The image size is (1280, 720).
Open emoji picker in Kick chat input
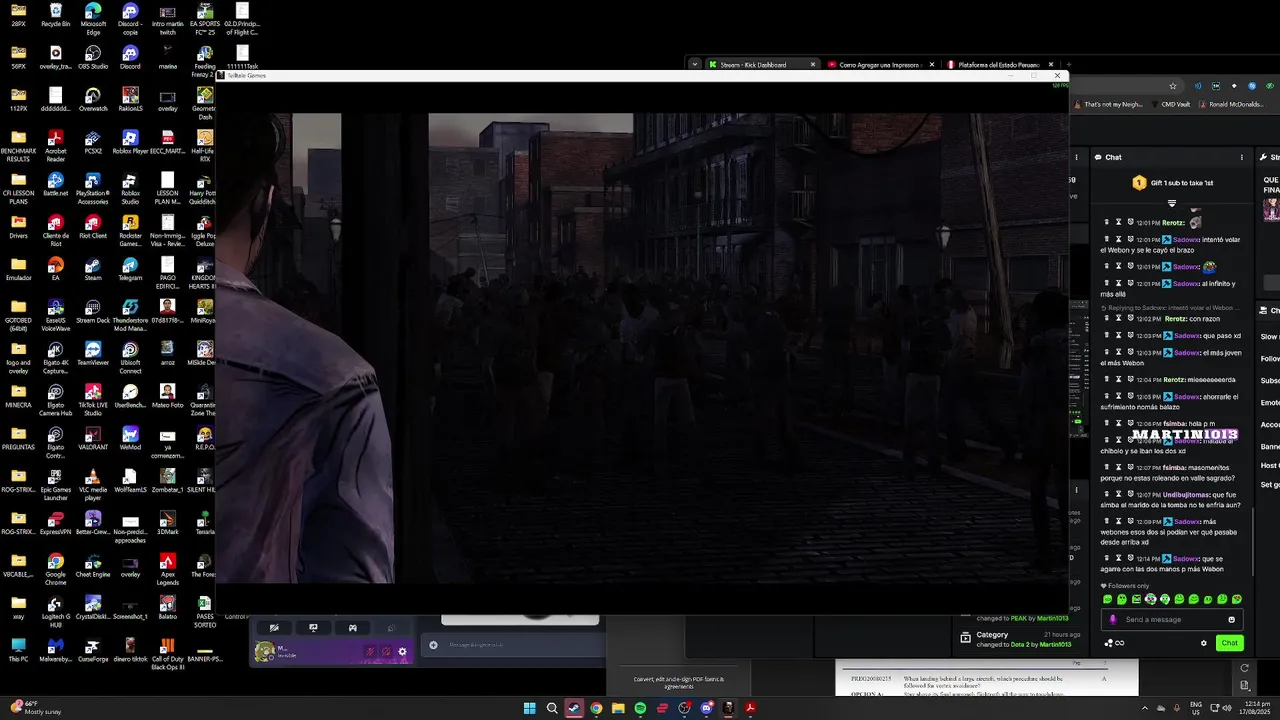pyautogui.click(x=1231, y=619)
